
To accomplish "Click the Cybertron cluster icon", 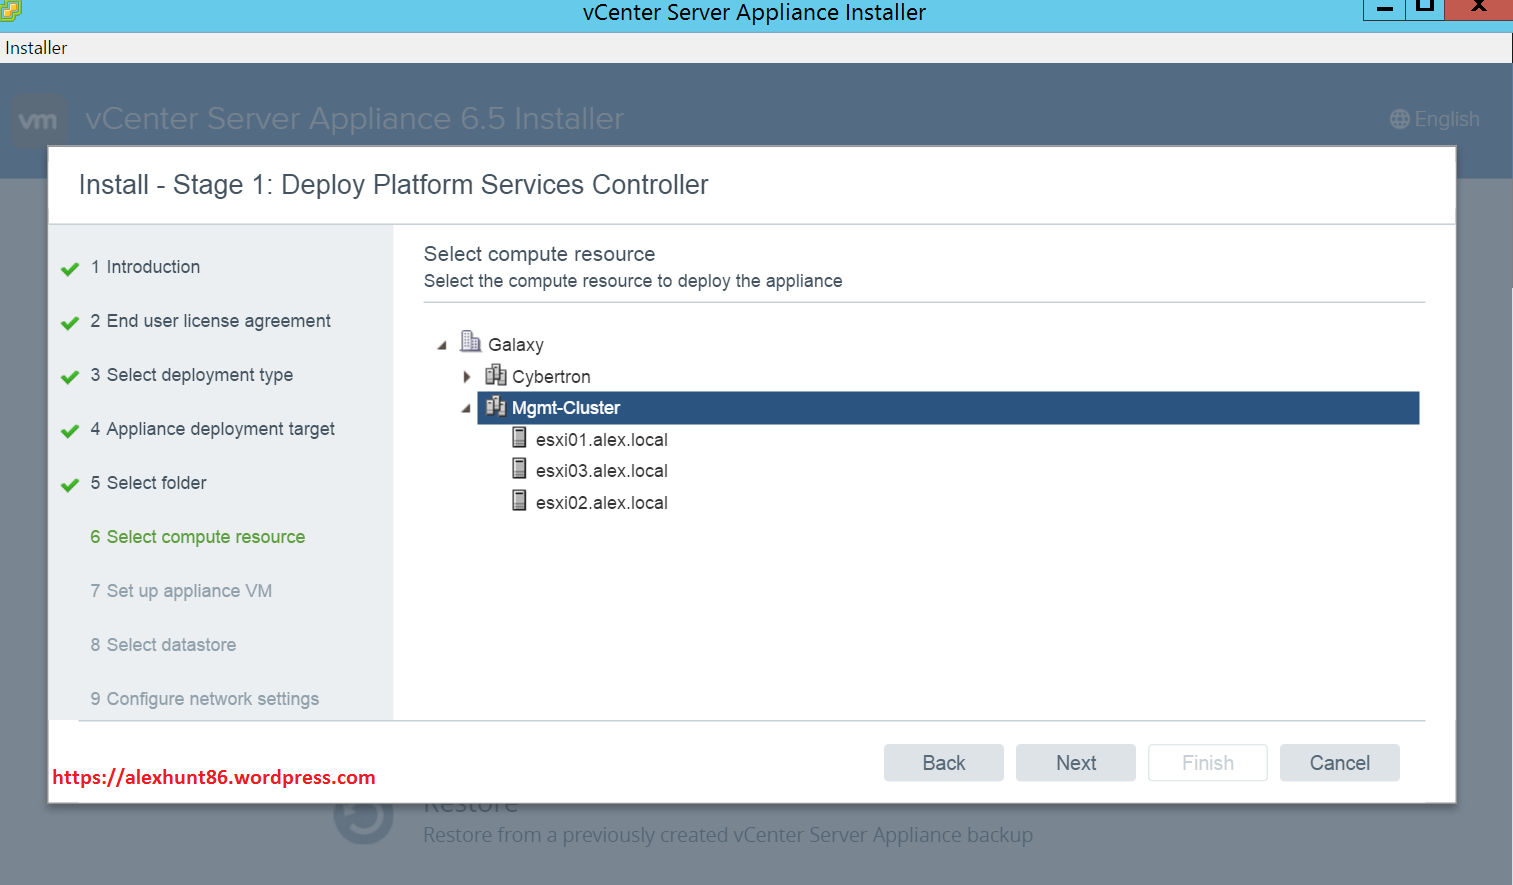I will tap(495, 375).
